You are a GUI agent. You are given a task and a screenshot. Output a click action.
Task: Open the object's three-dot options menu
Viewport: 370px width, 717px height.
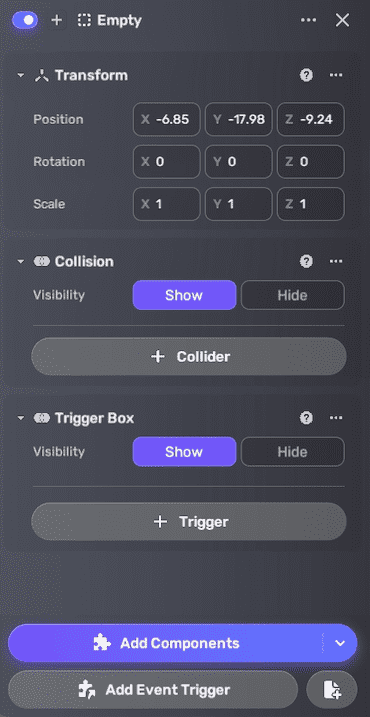point(308,21)
